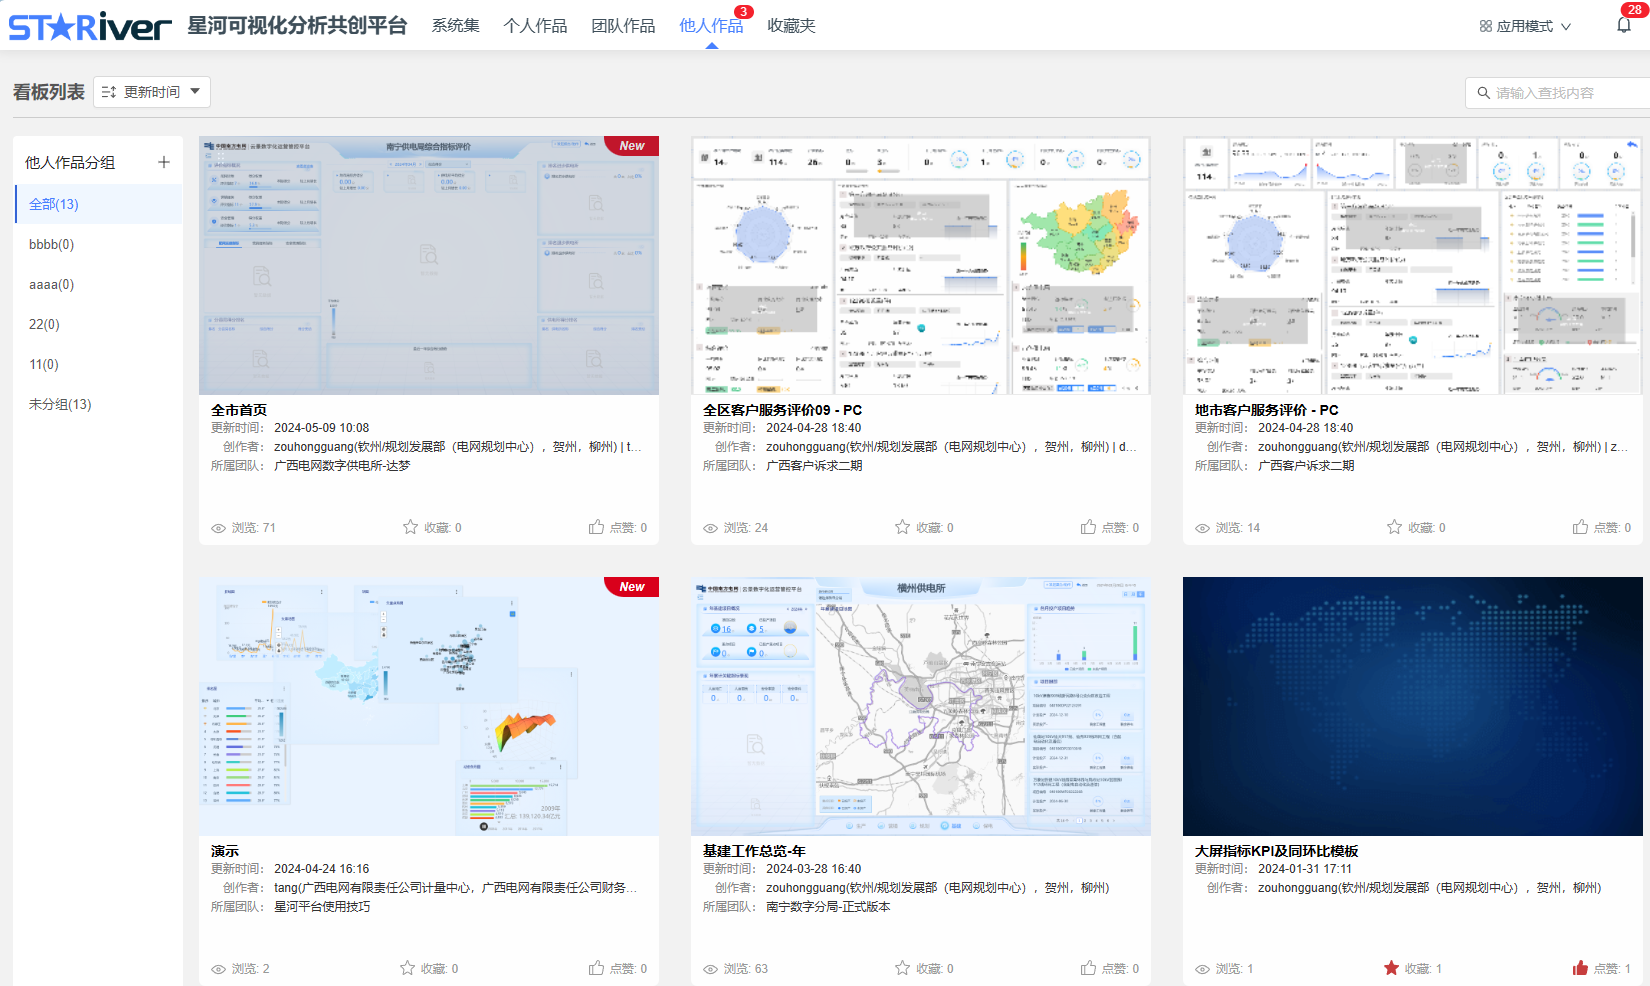Open the 地市客户服务评价 - PC thumbnail
The width and height of the screenshot is (1650, 986).
1413,265
